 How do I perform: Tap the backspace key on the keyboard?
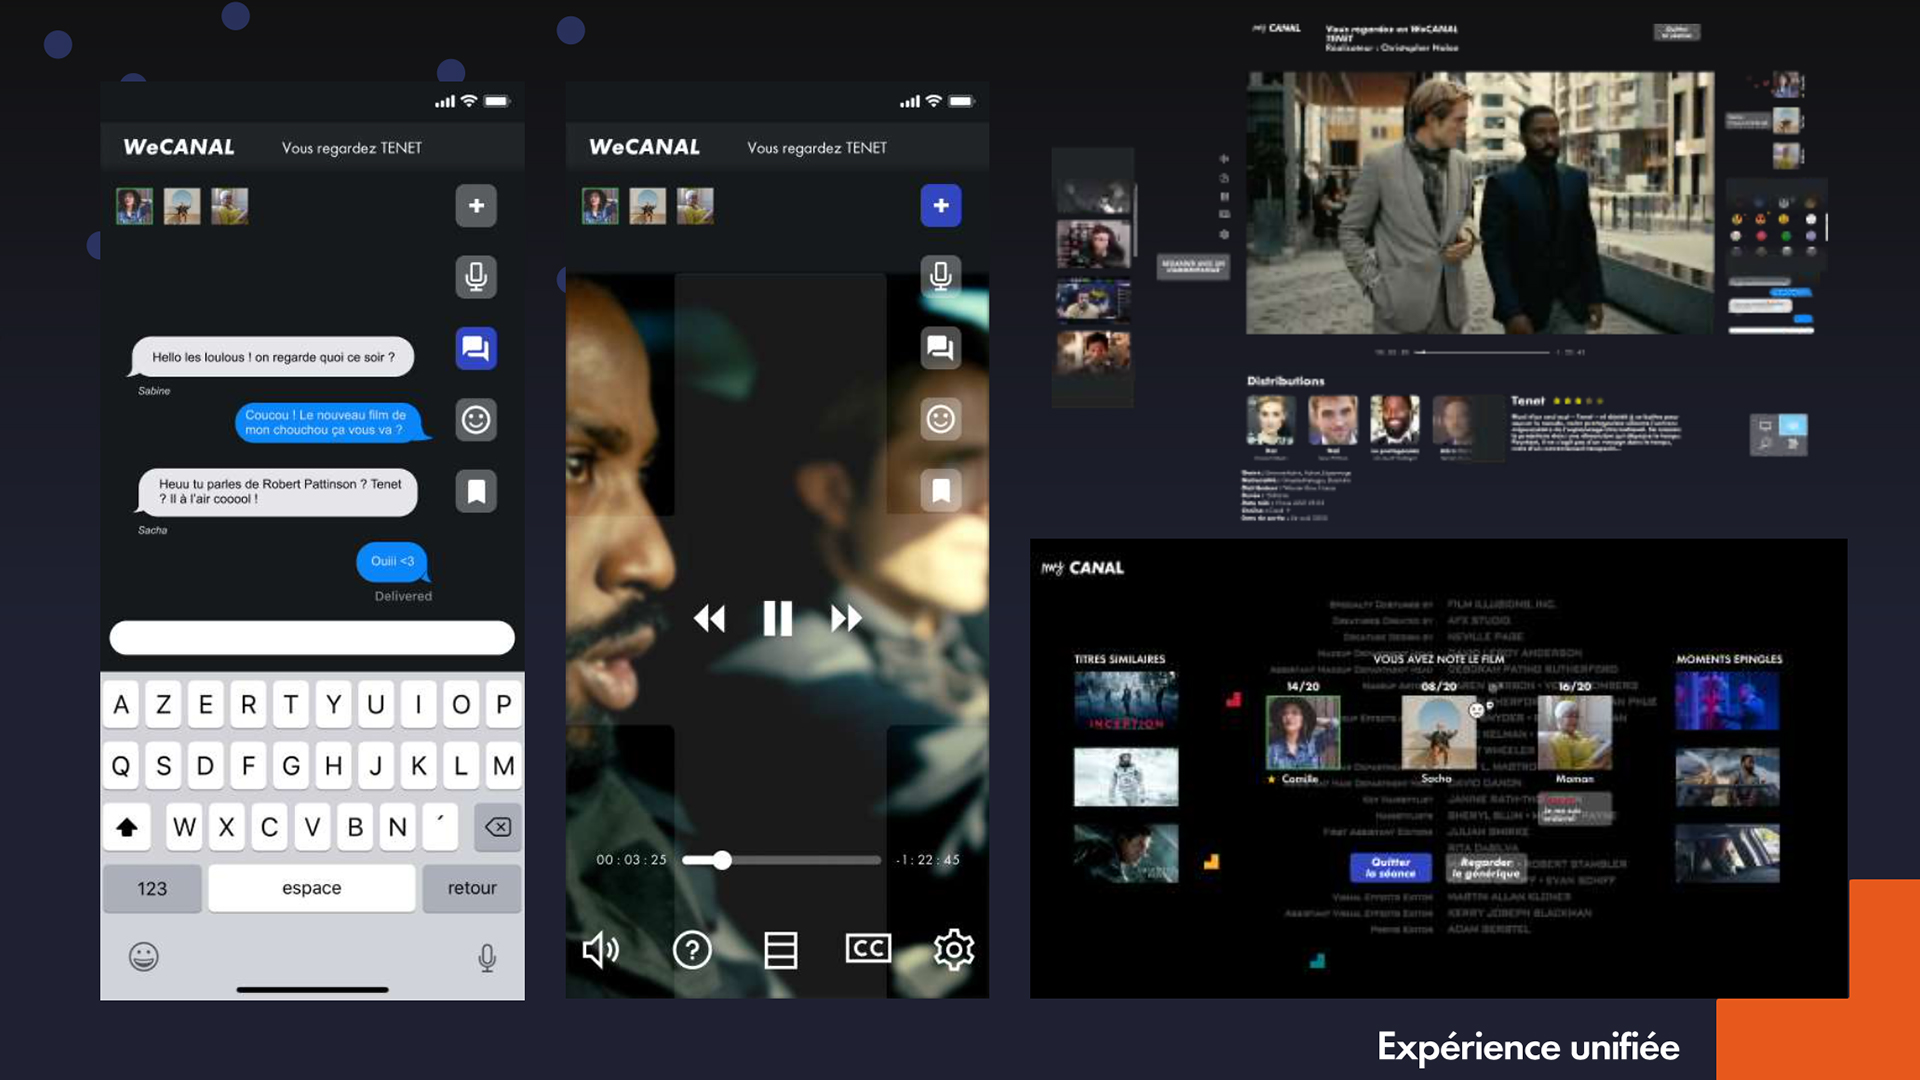[498, 827]
